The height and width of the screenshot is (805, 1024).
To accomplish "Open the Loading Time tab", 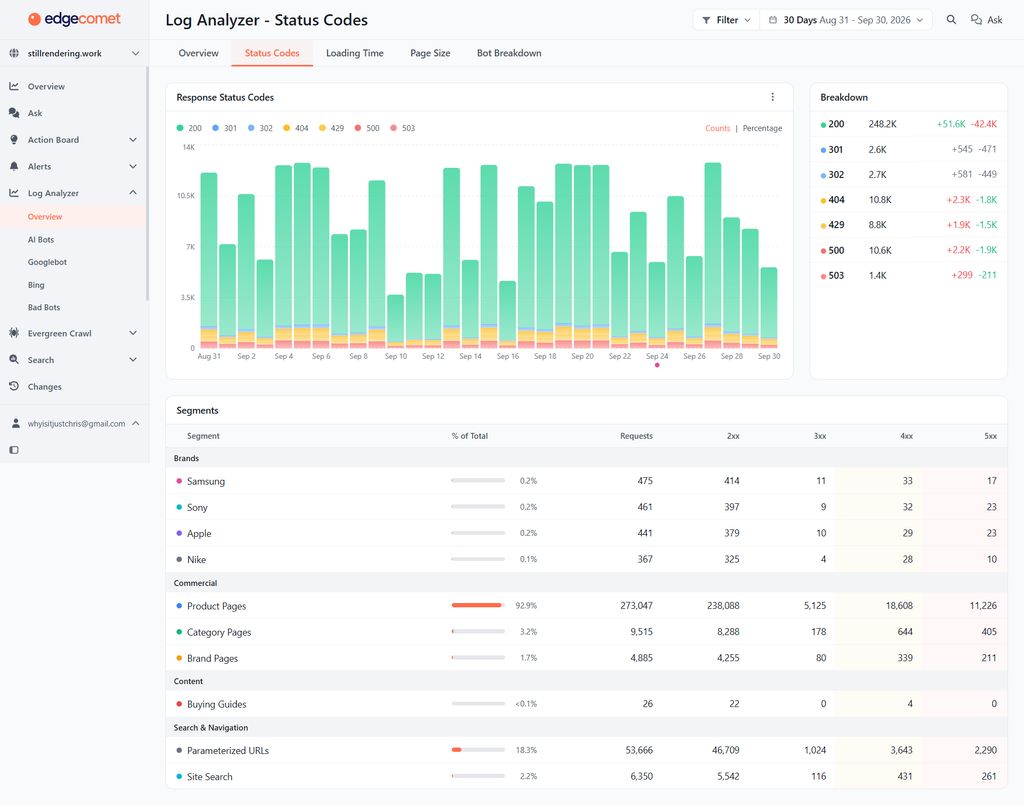I will [x=355, y=53].
